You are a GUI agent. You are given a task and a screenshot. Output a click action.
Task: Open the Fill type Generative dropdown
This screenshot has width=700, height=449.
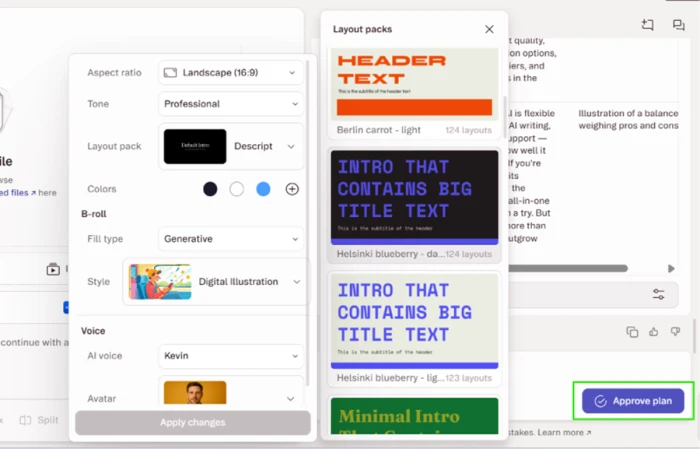[x=231, y=239]
